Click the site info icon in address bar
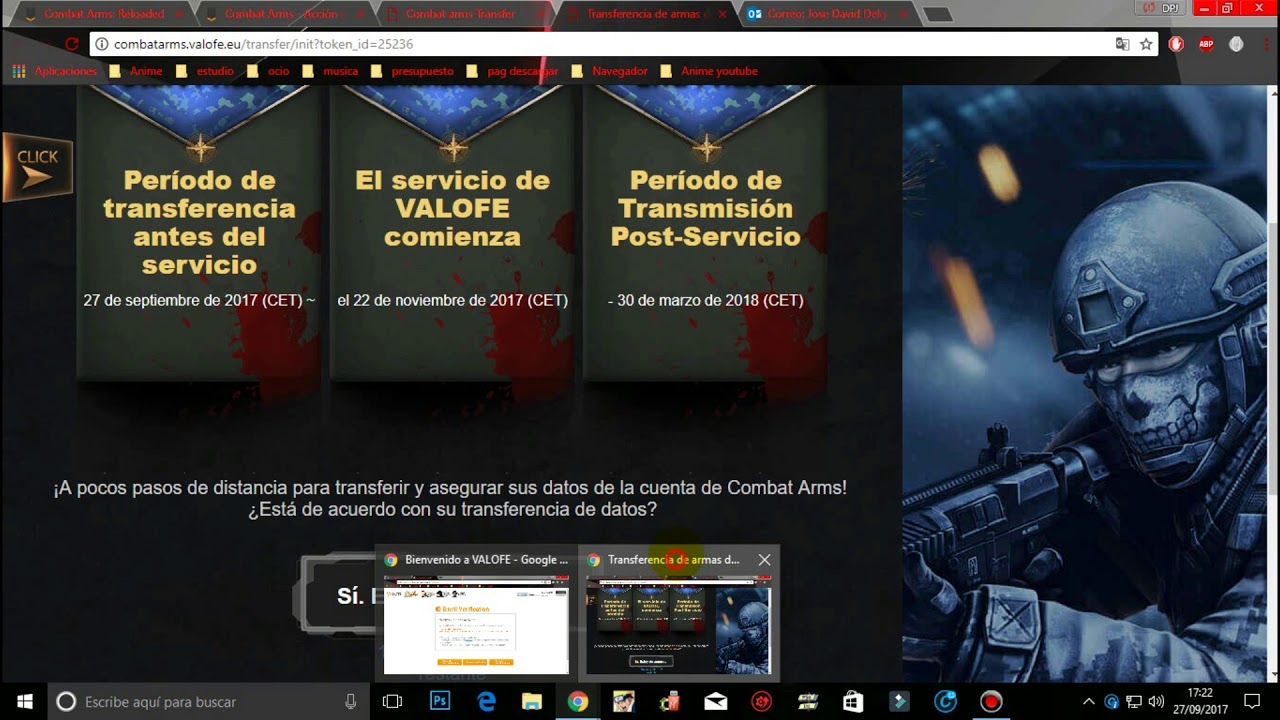1280x720 pixels. point(101,44)
